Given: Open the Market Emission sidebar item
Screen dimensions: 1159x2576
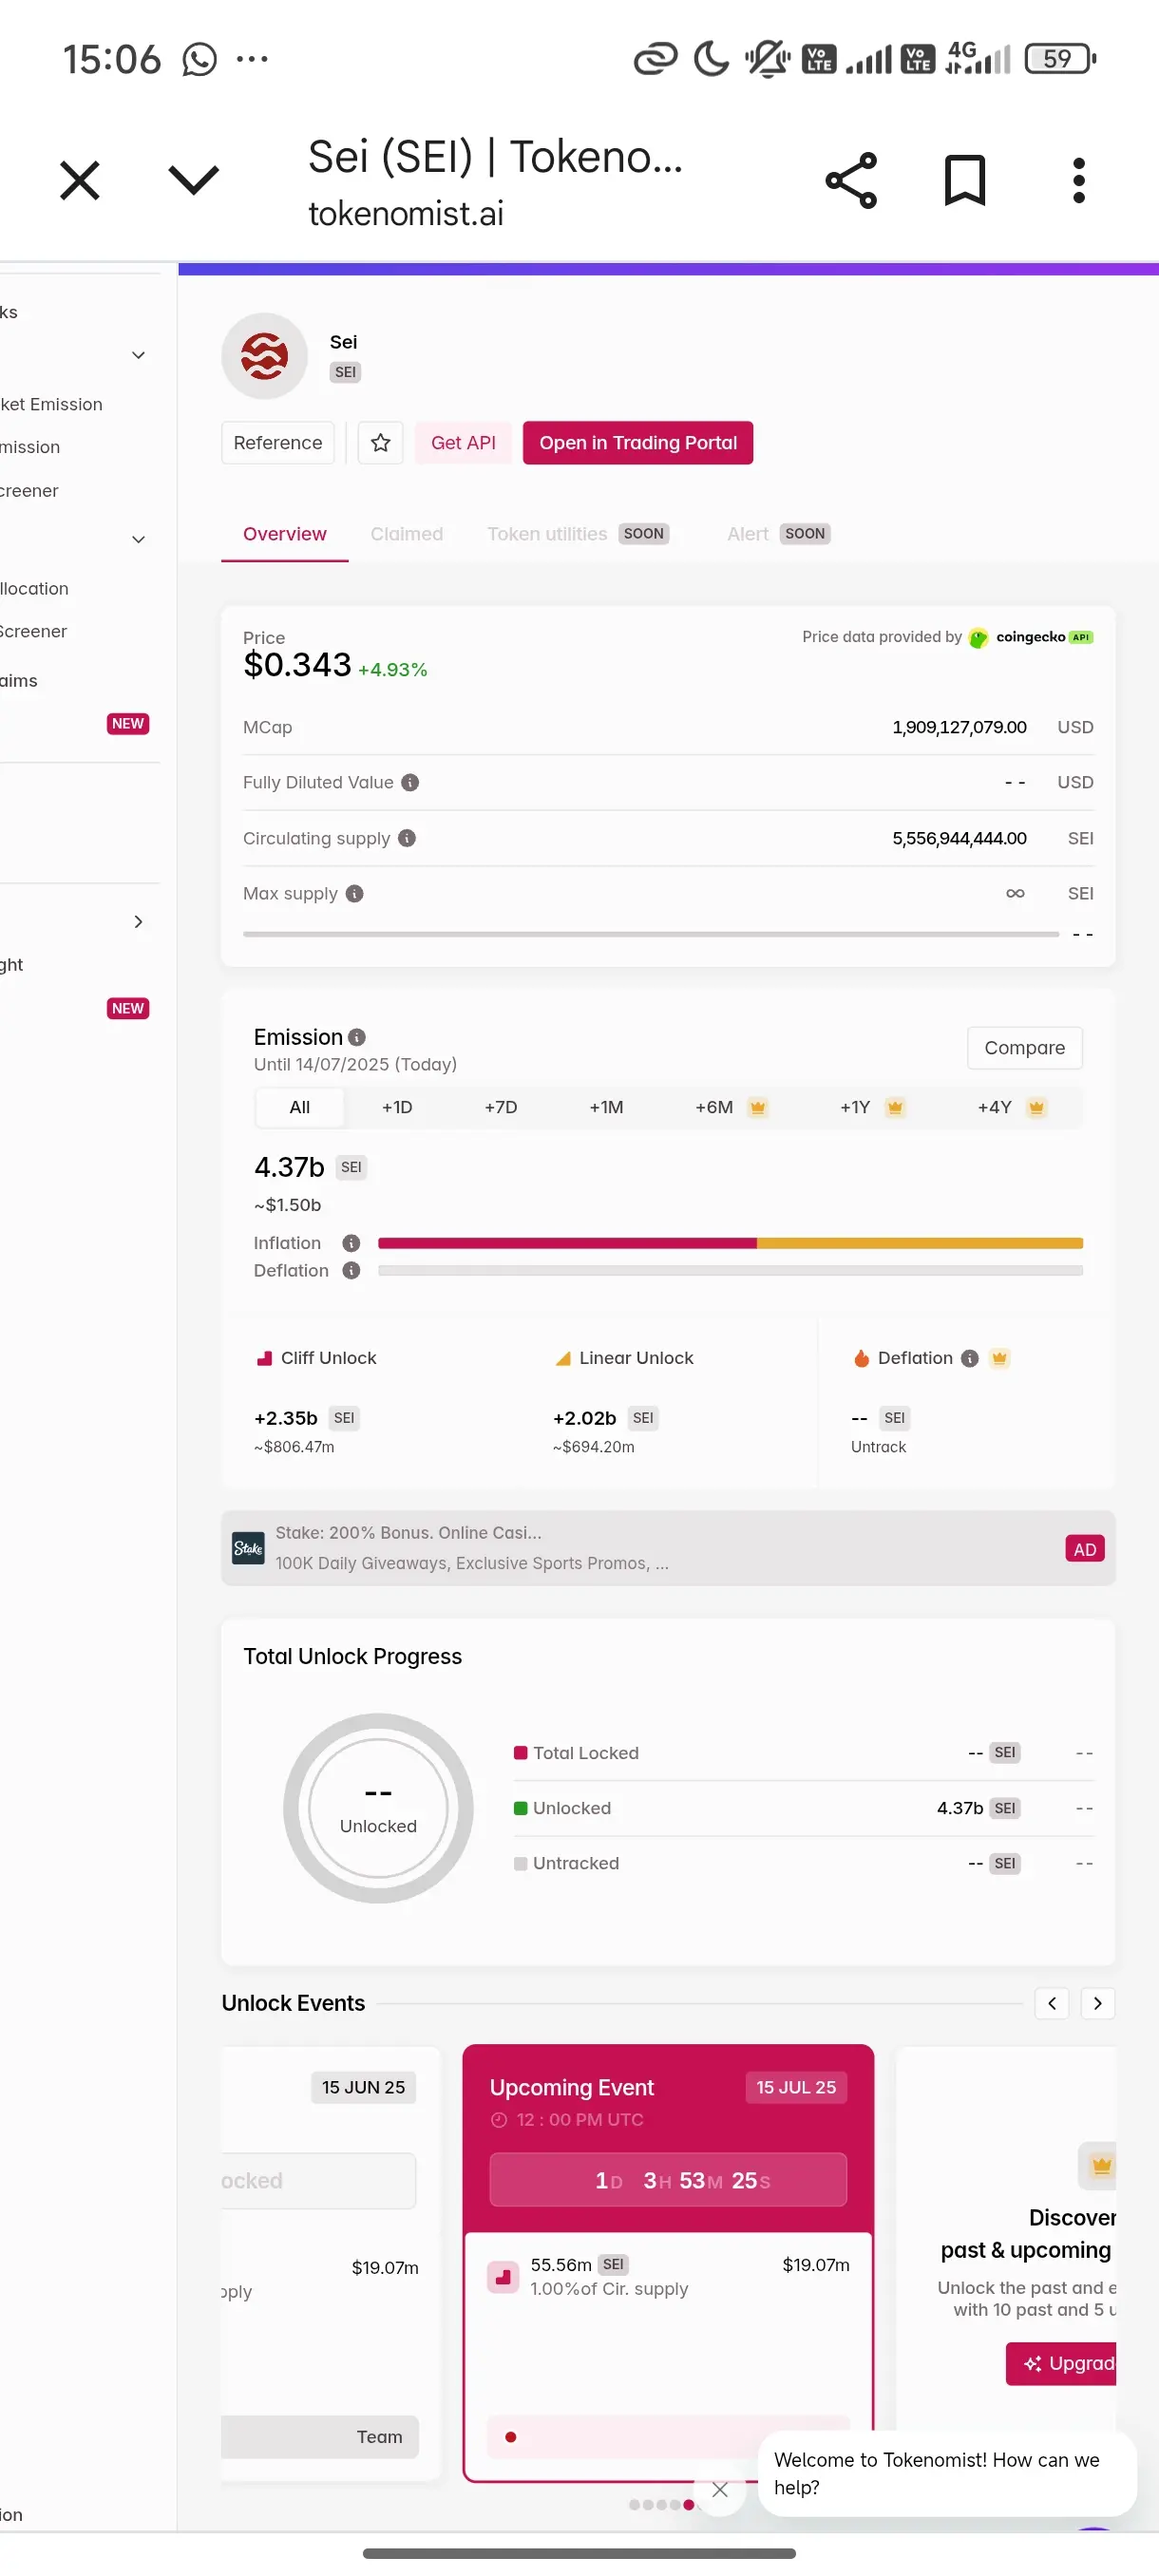Looking at the screenshot, I should point(52,405).
